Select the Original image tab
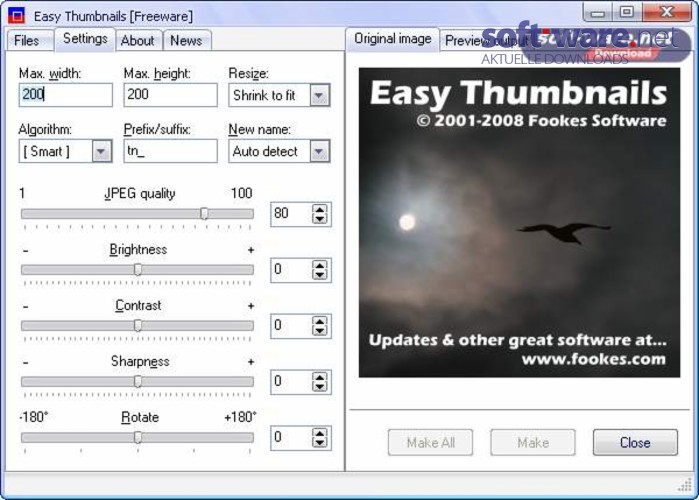Viewport: 699px width, 500px height. 392,39
